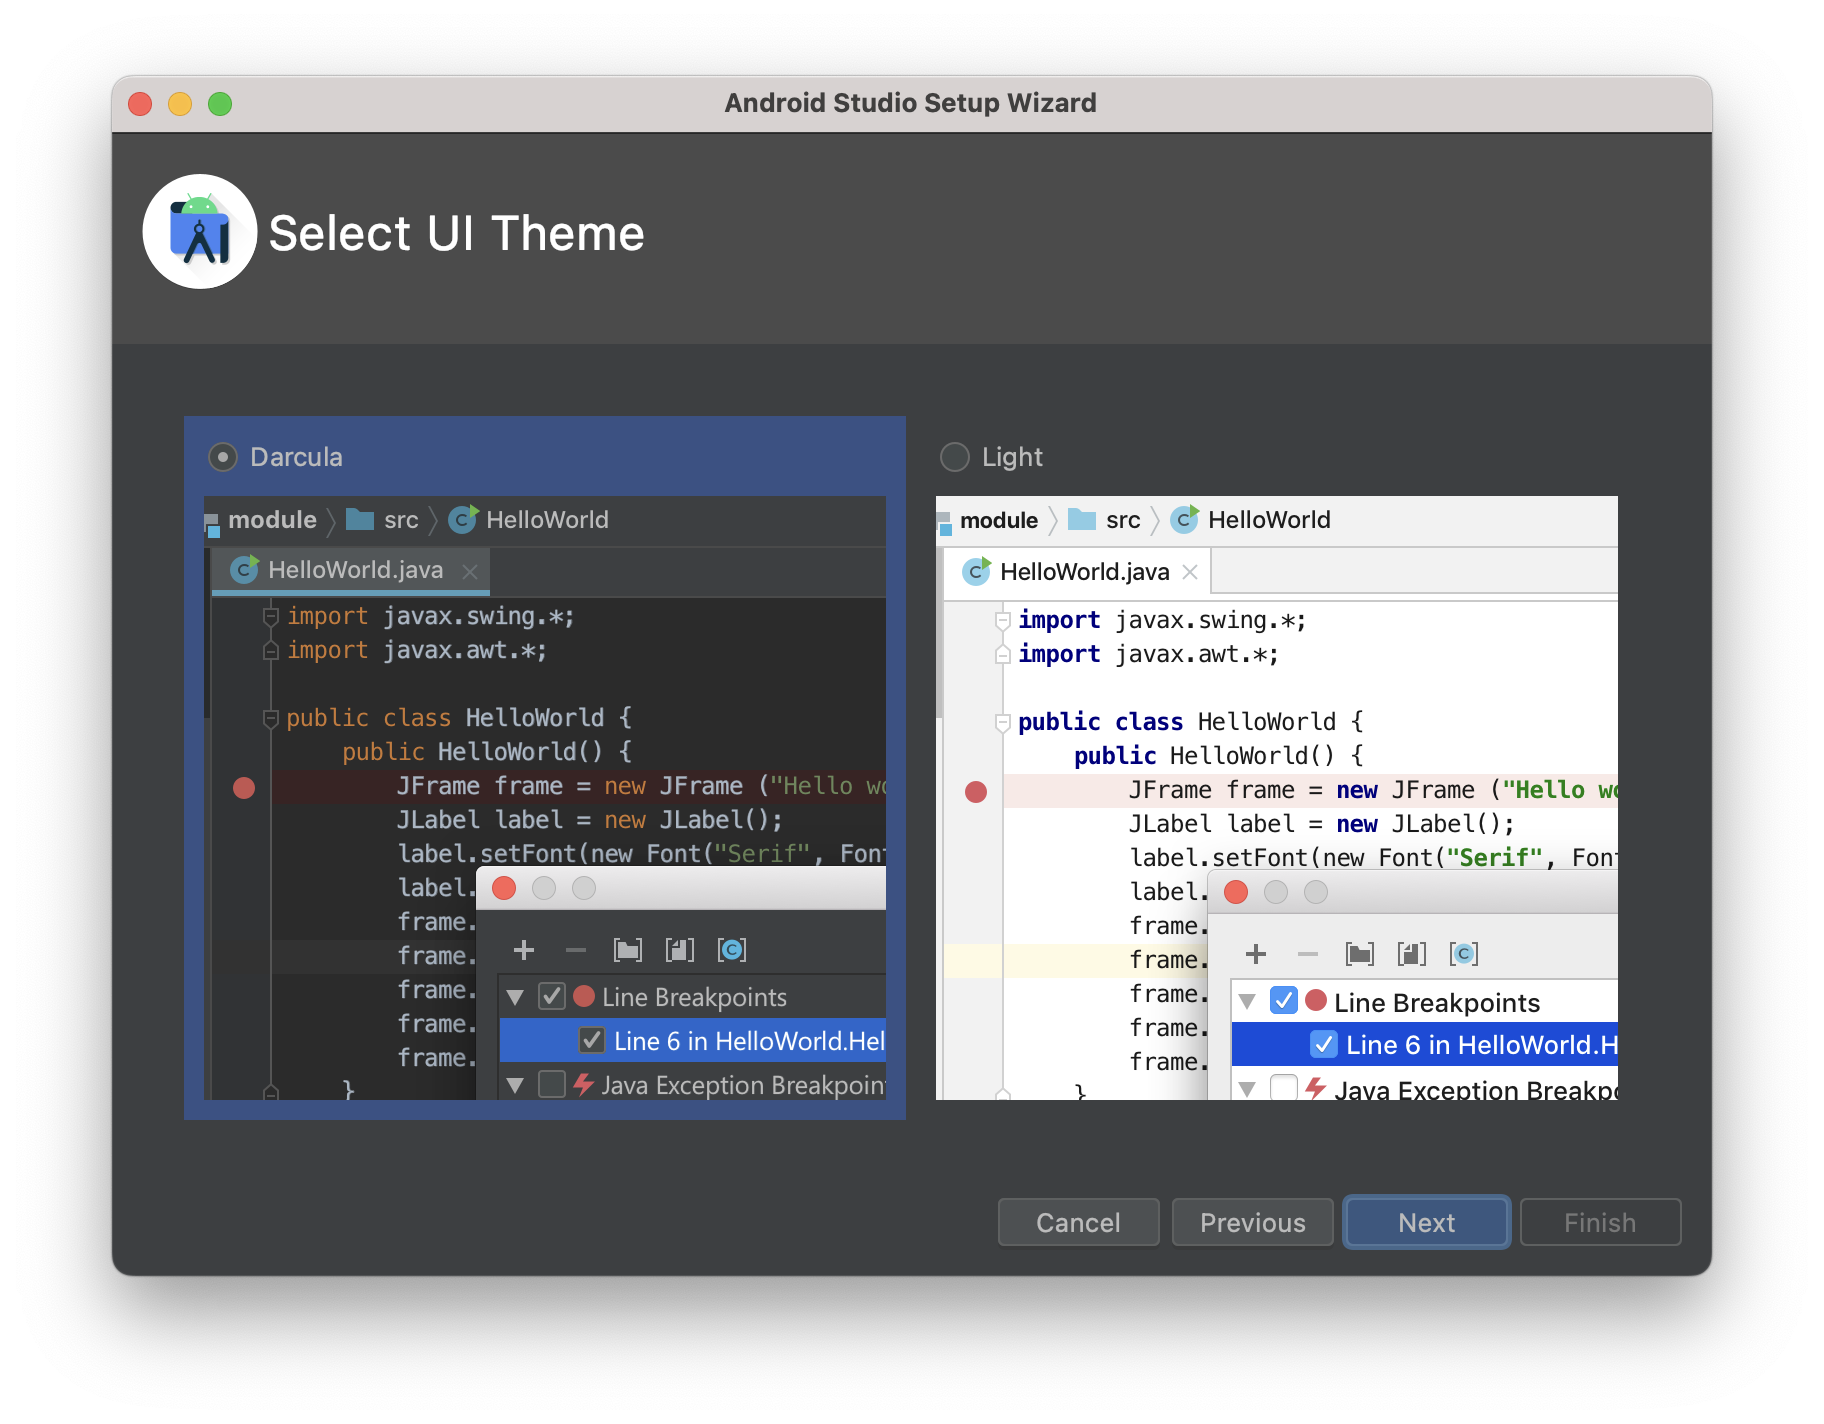Screen dimensions: 1824x1424
Task: Click the plus add icon in Light preview
Action: click(x=1256, y=954)
